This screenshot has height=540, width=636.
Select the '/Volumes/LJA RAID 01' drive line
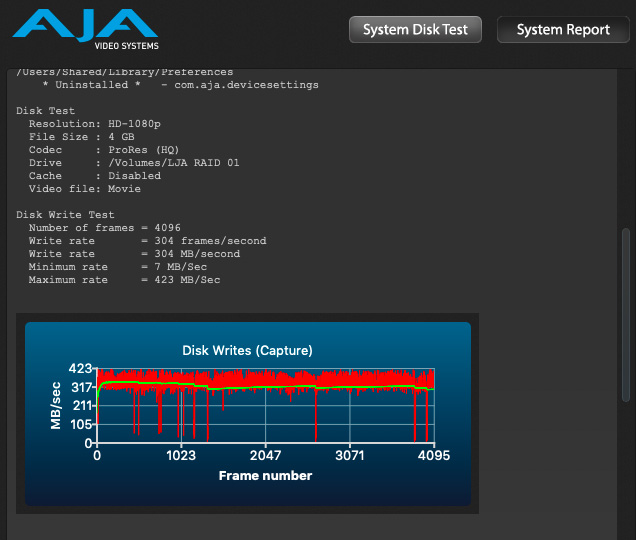click(134, 163)
